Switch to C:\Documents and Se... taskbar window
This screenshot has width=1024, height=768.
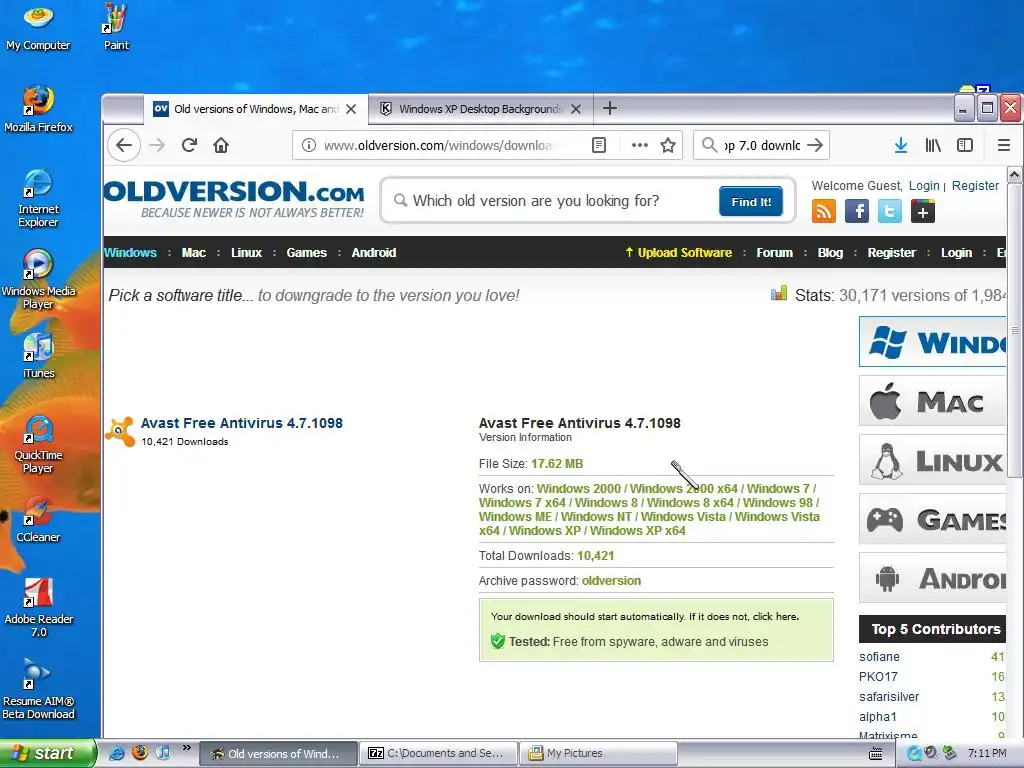pos(438,753)
